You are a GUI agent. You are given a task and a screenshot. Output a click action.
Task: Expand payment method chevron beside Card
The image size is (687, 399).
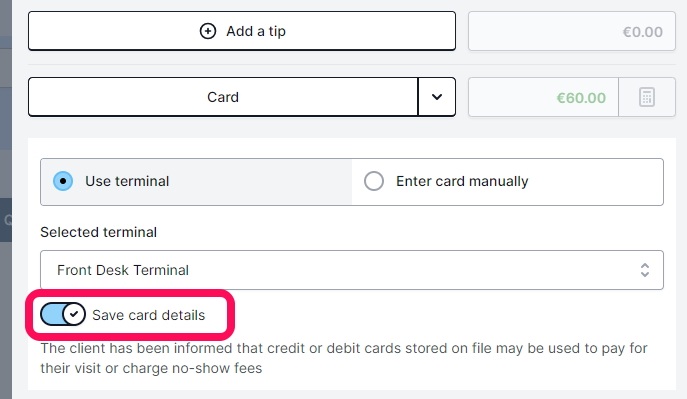437,97
